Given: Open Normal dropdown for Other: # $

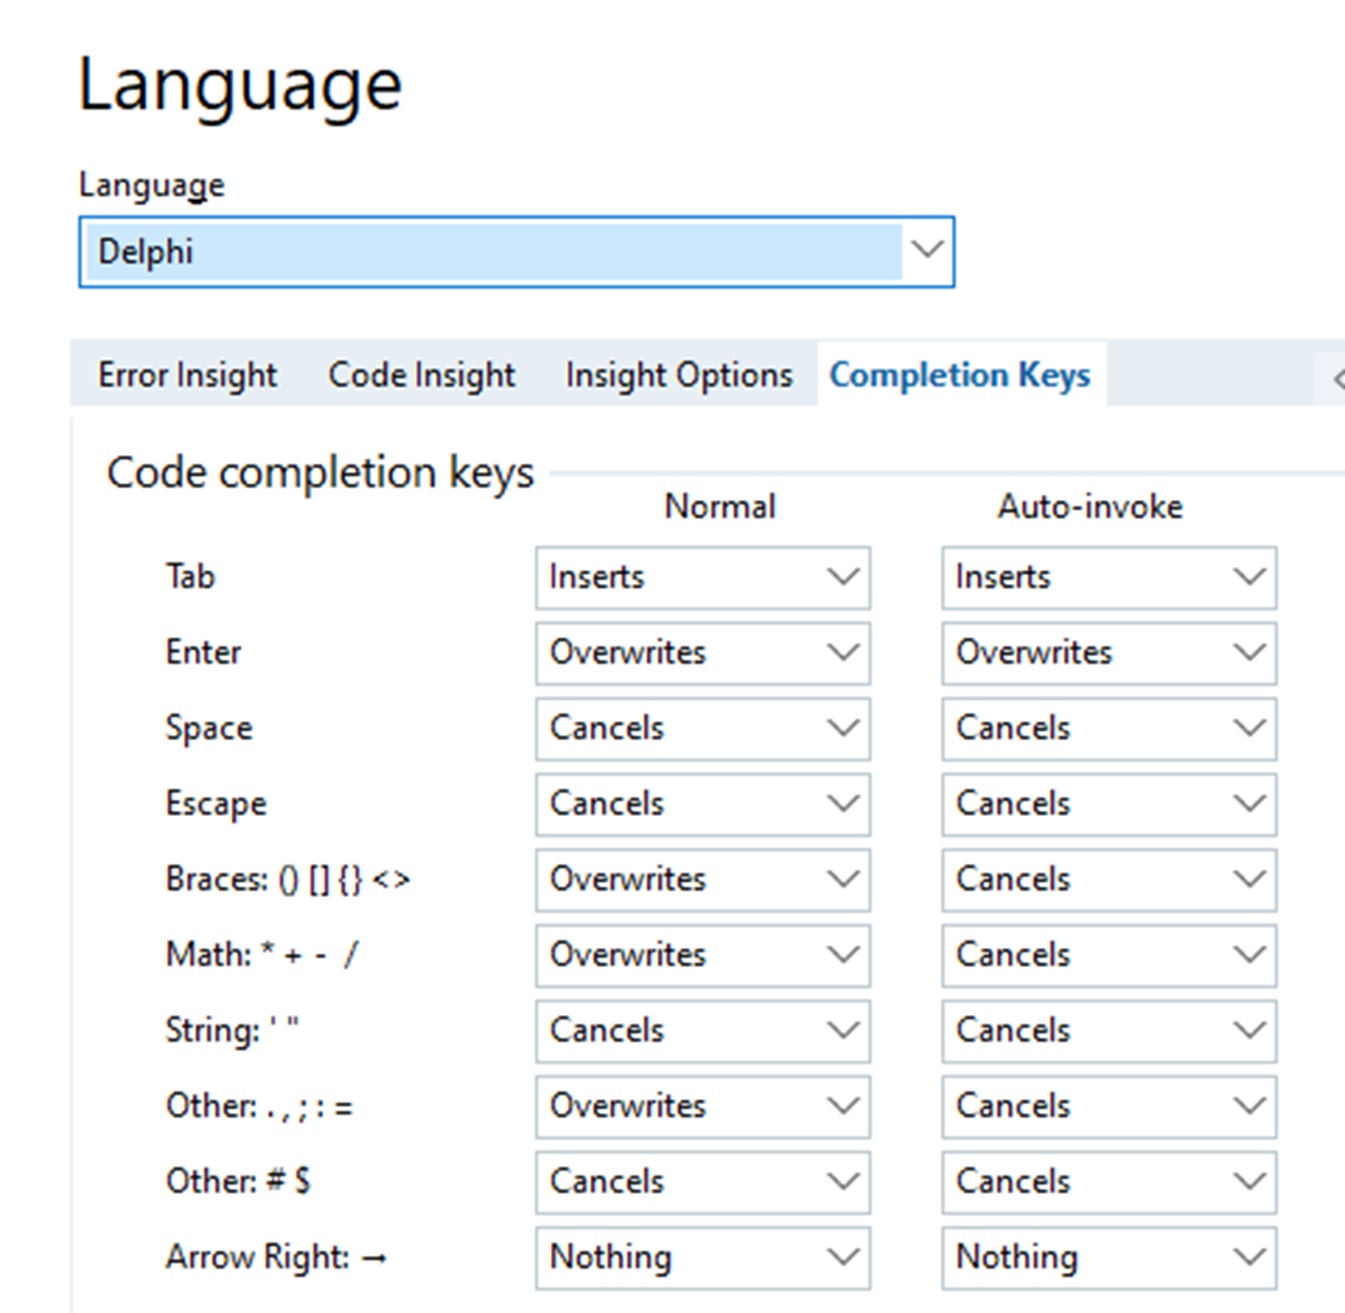Looking at the screenshot, I should [702, 1182].
